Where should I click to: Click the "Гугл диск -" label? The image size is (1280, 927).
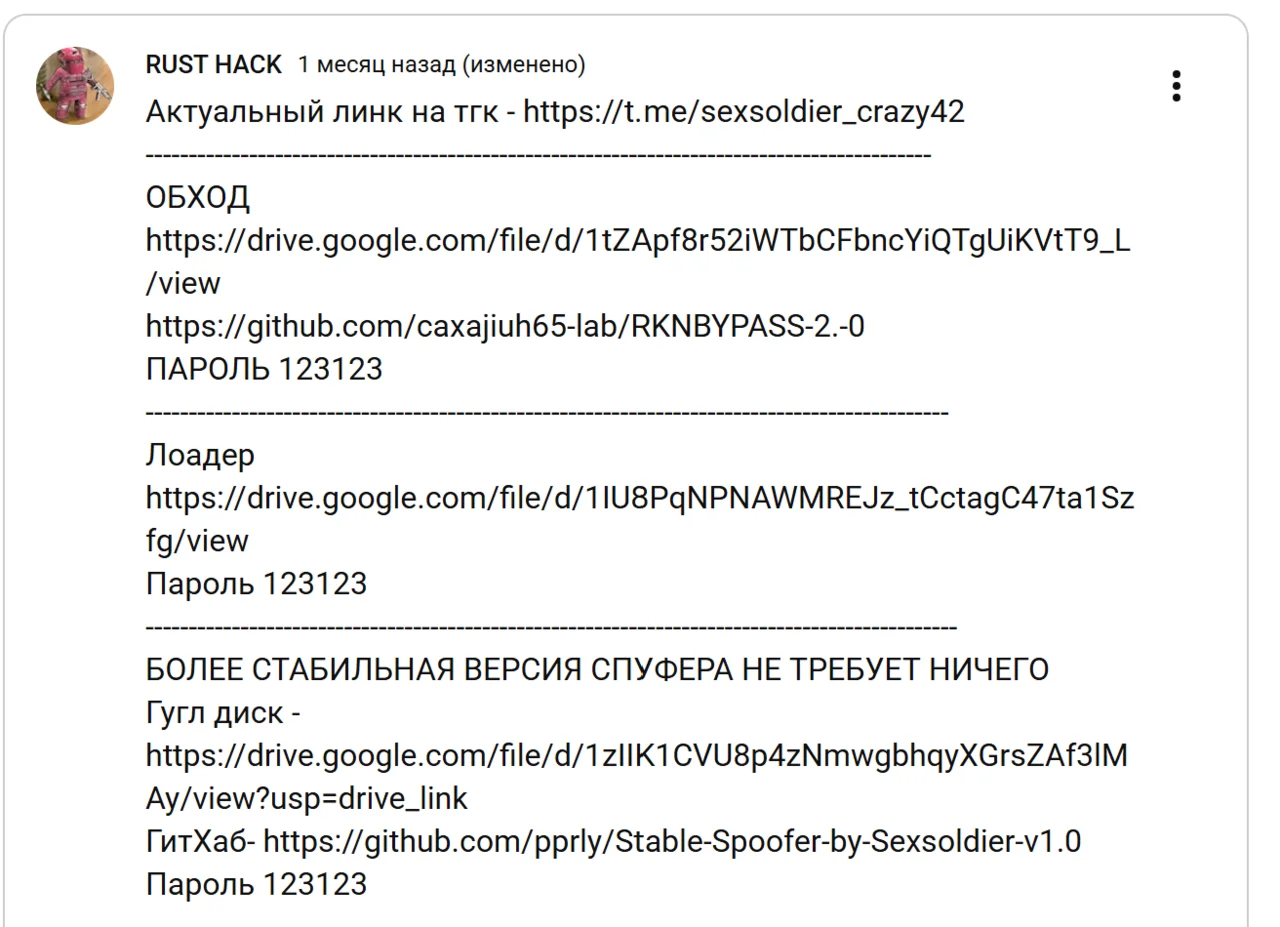(224, 713)
